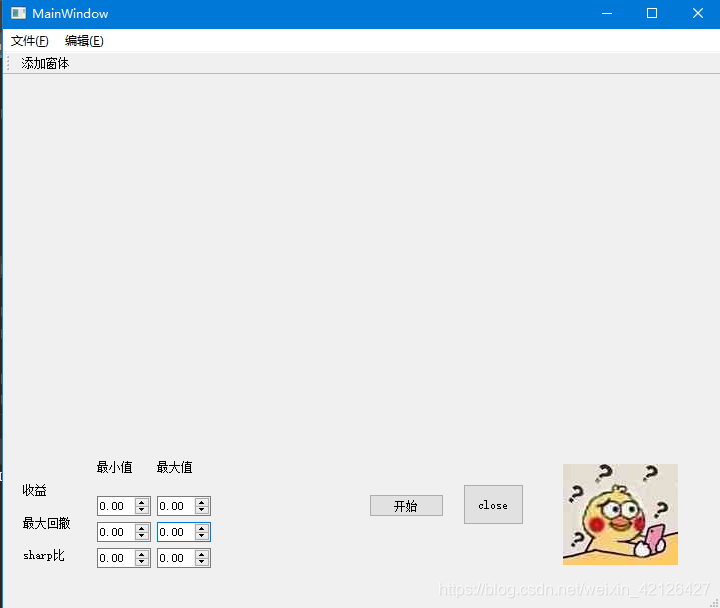Click the 添加窗体 toolbar action
This screenshot has height=608, width=720.
tap(45, 63)
